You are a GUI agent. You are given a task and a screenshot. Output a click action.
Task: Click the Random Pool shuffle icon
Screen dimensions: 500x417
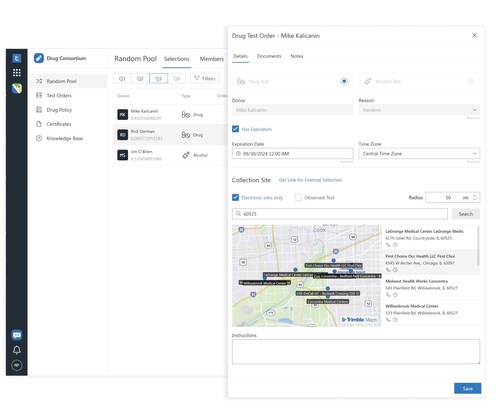39,81
